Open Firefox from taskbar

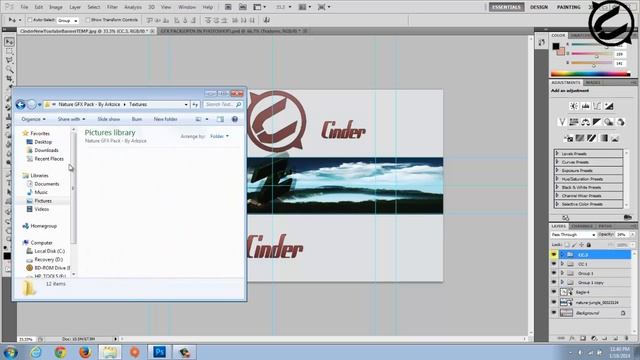coord(85,352)
